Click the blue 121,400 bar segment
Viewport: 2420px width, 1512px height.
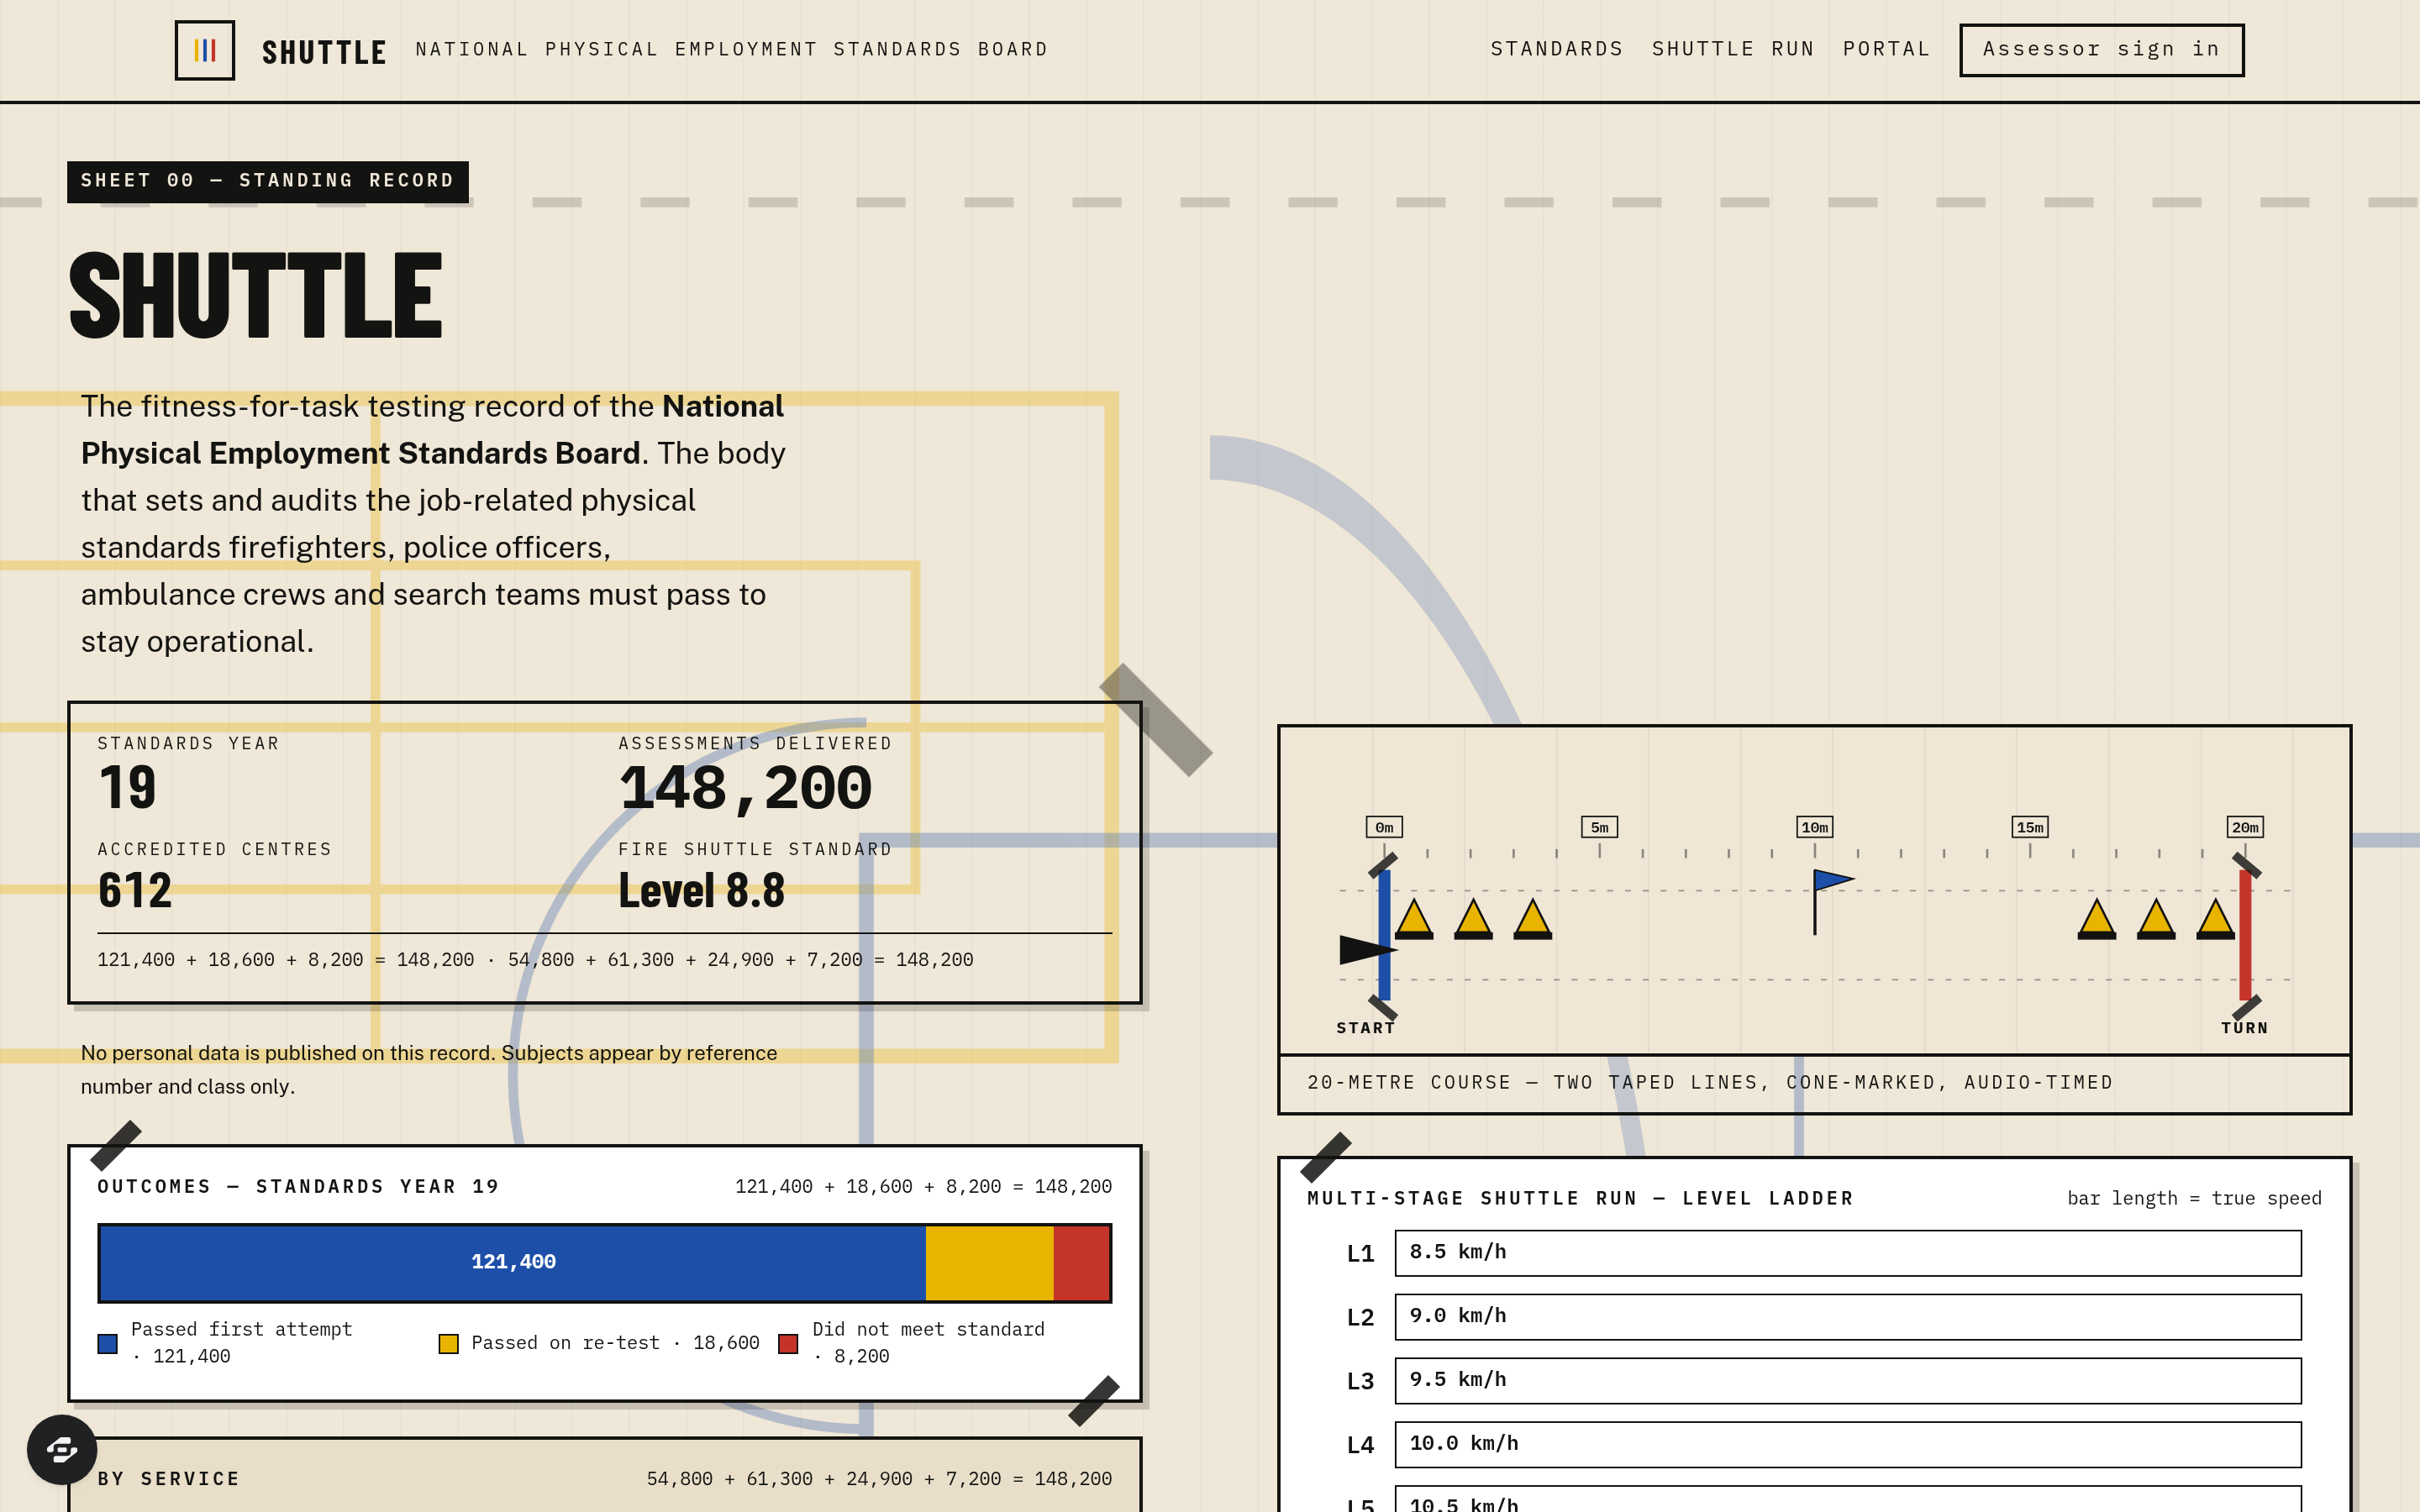(513, 1262)
